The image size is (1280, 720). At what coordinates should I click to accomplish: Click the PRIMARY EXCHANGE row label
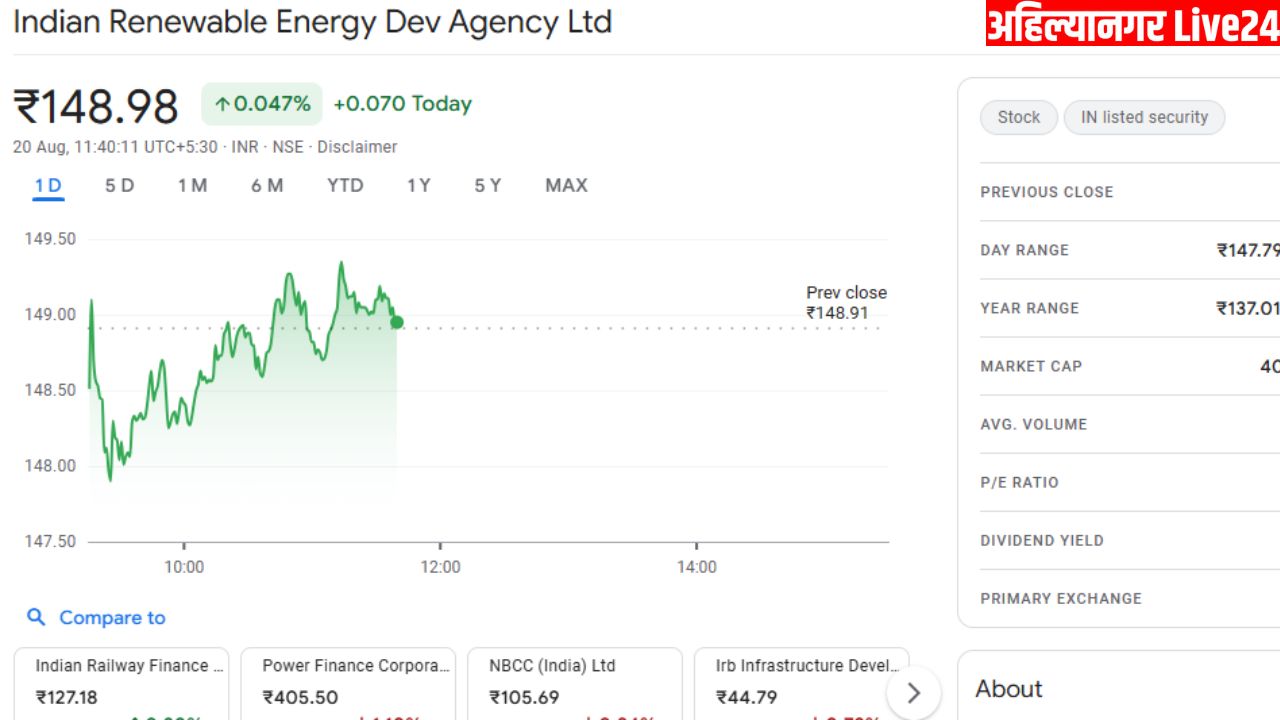click(1060, 598)
